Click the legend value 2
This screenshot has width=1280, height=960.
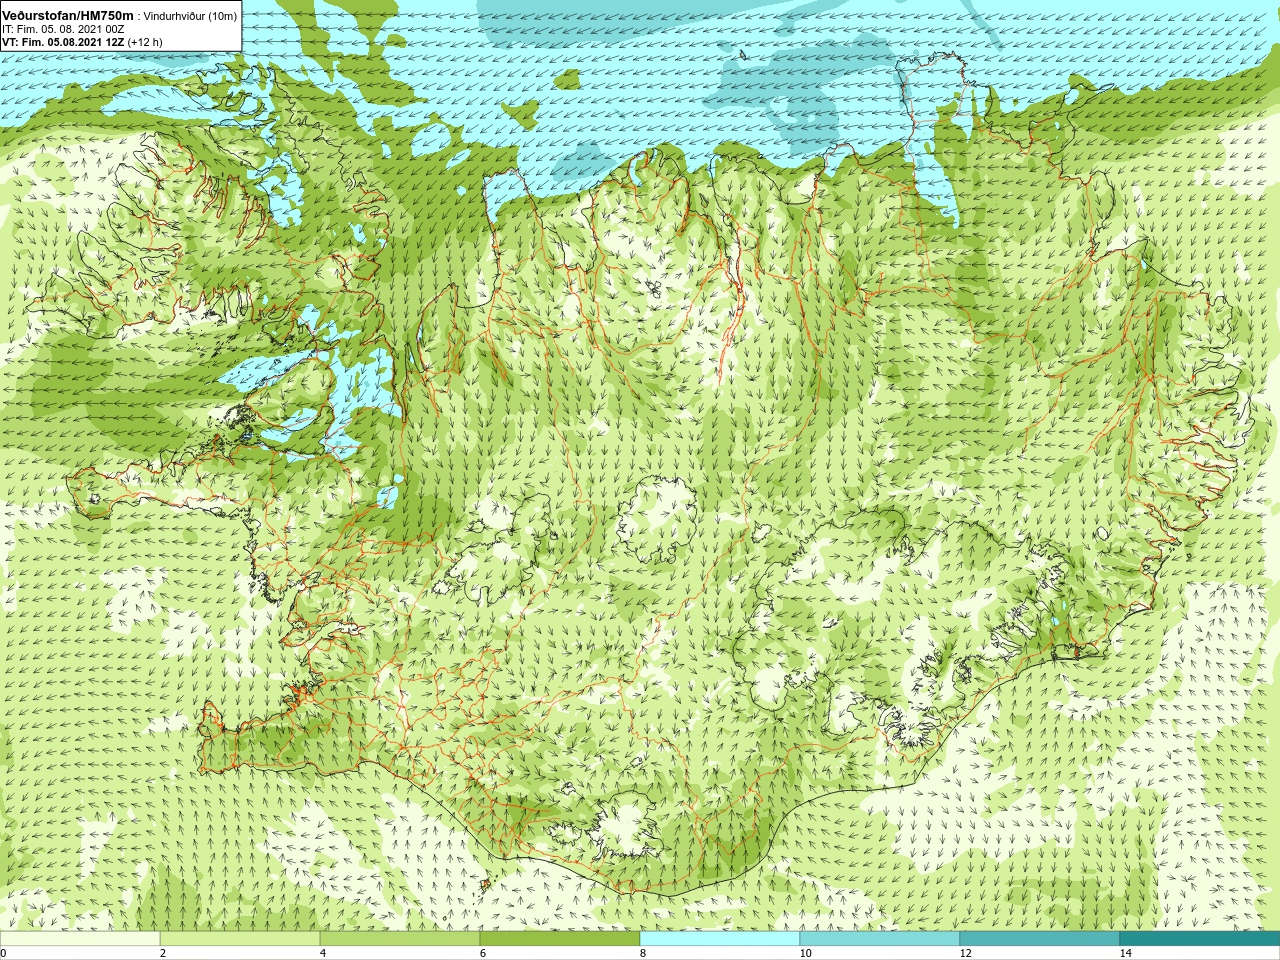(163, 953)
